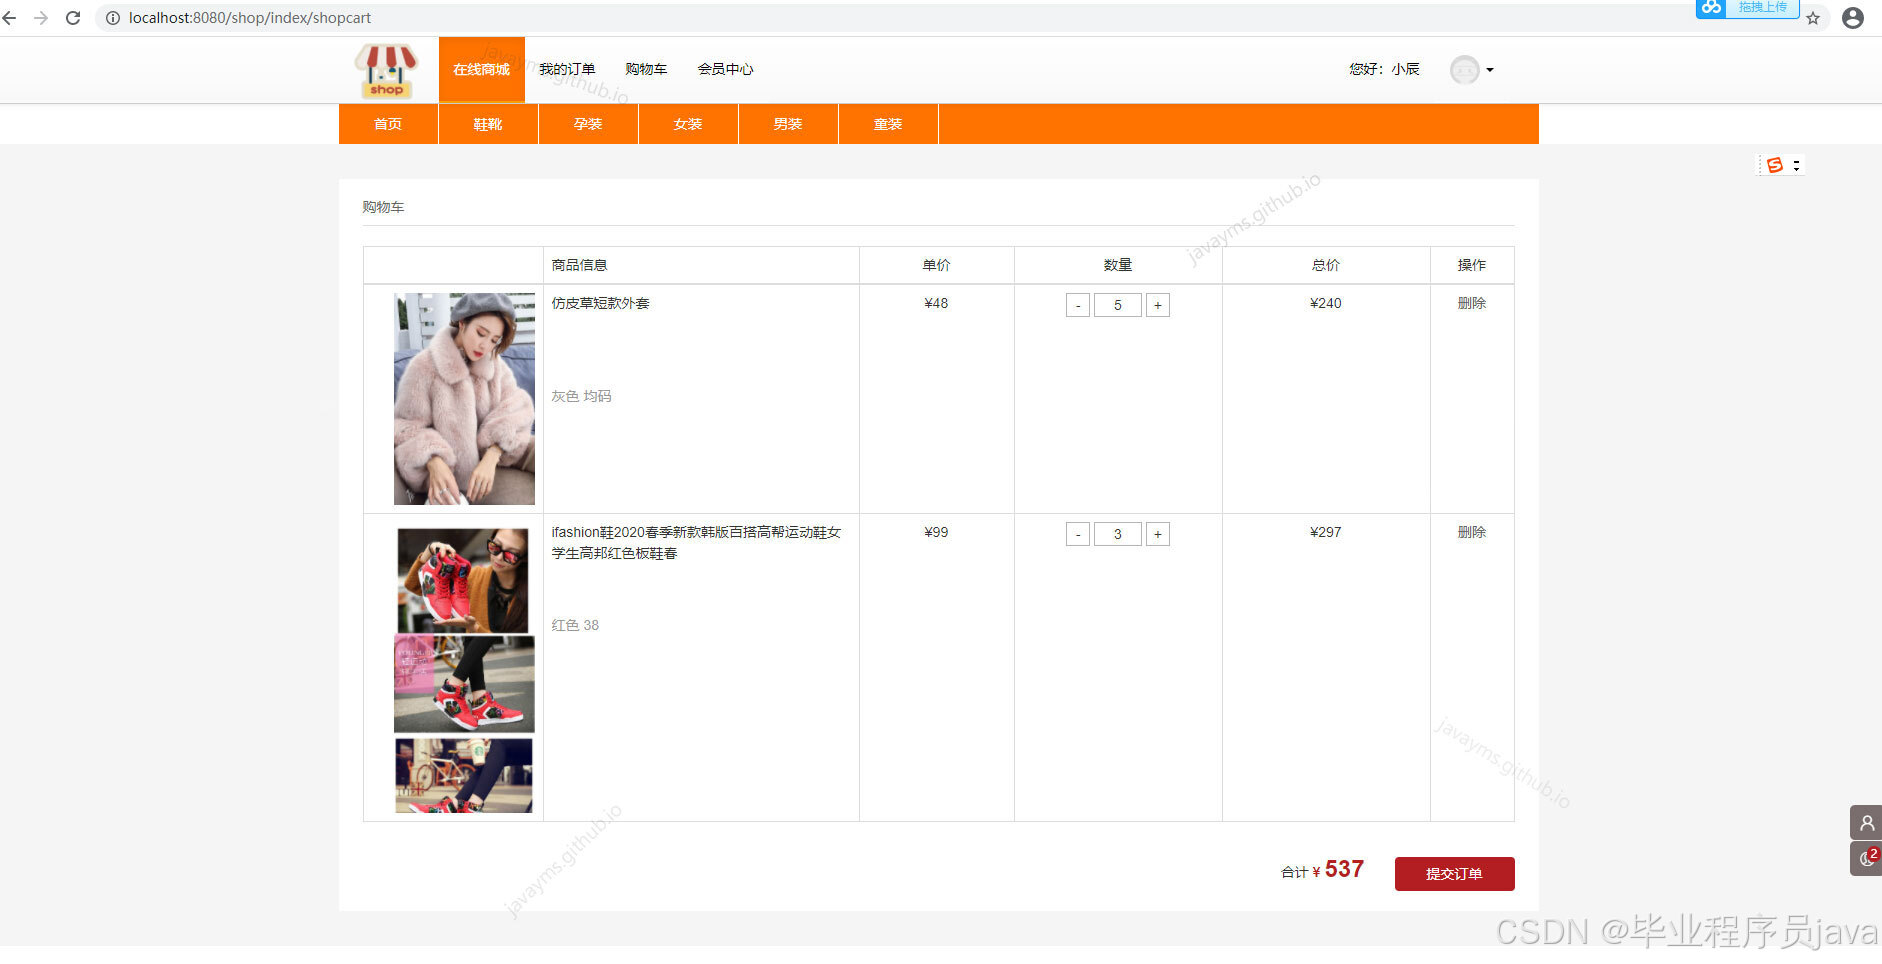Select 首页 in orange category bar
1882x964 pixels.
point(388,124)
